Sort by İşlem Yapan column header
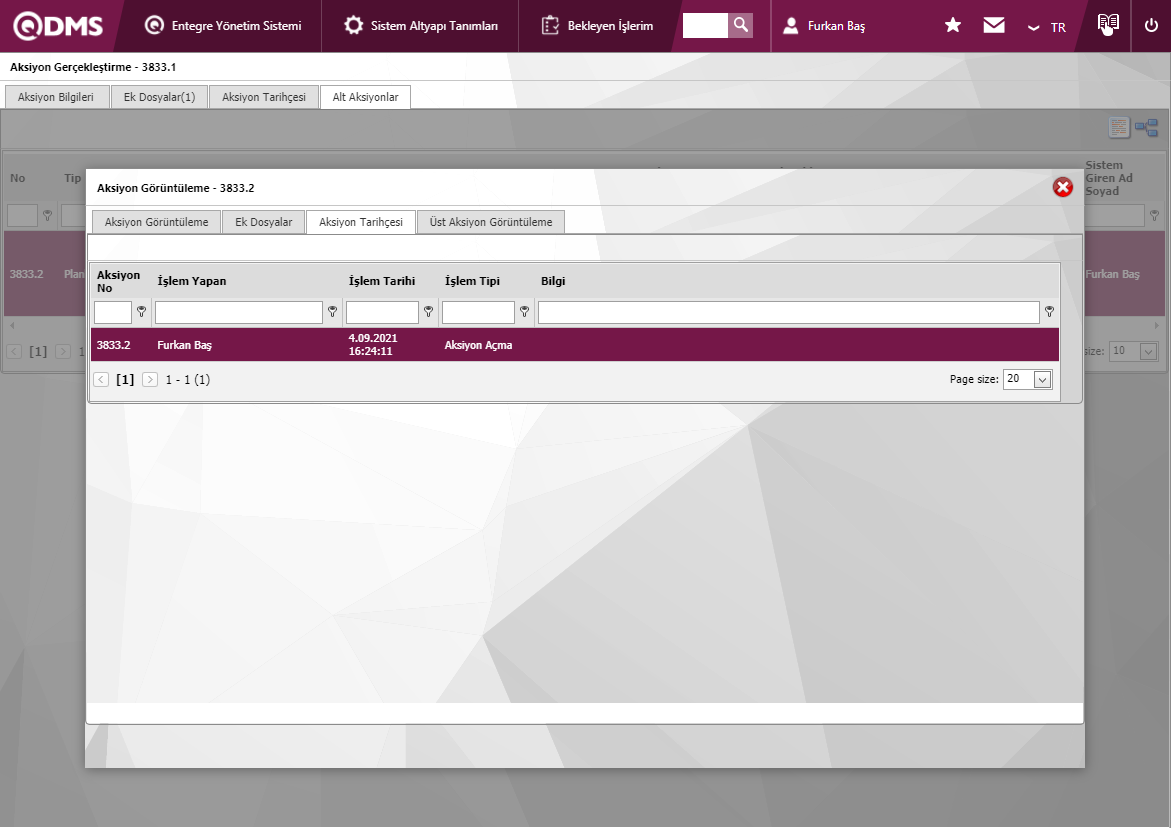This screenshot has width=1171, height=828. (x=192, y=281)
